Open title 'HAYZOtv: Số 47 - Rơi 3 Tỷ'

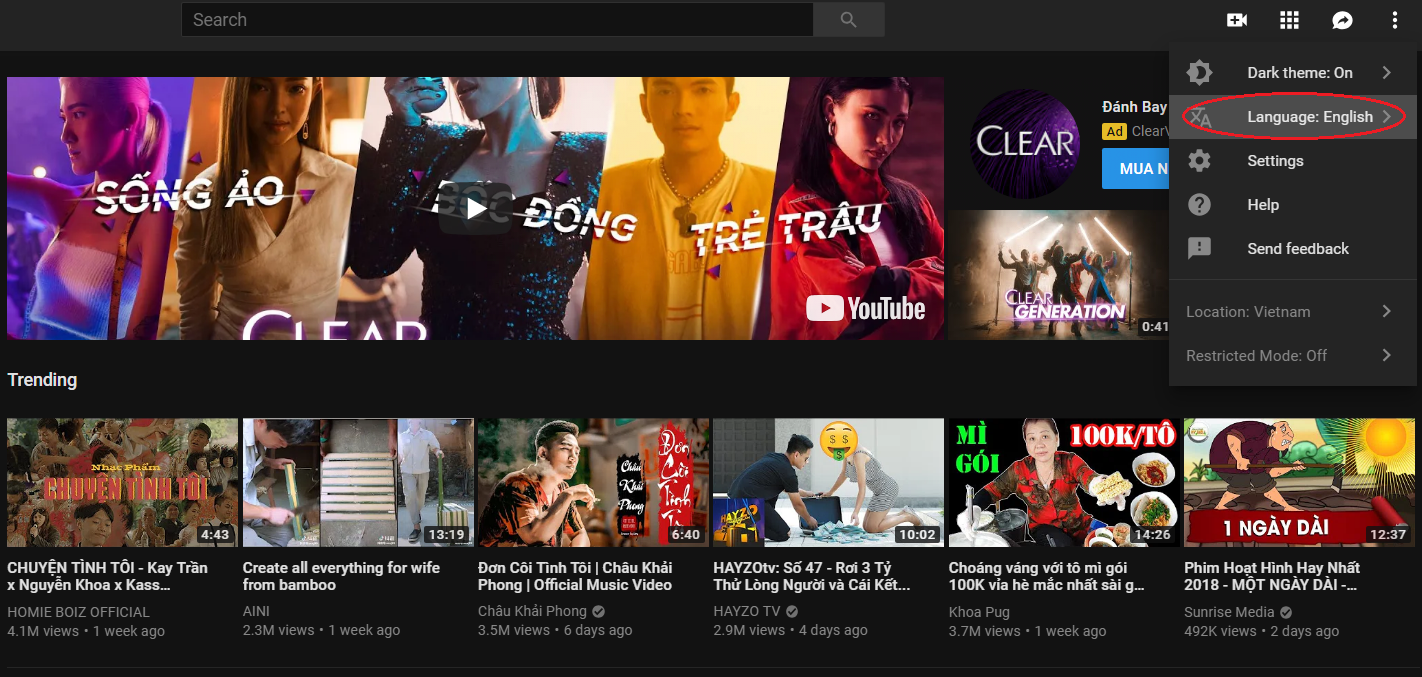click(812, 576)
